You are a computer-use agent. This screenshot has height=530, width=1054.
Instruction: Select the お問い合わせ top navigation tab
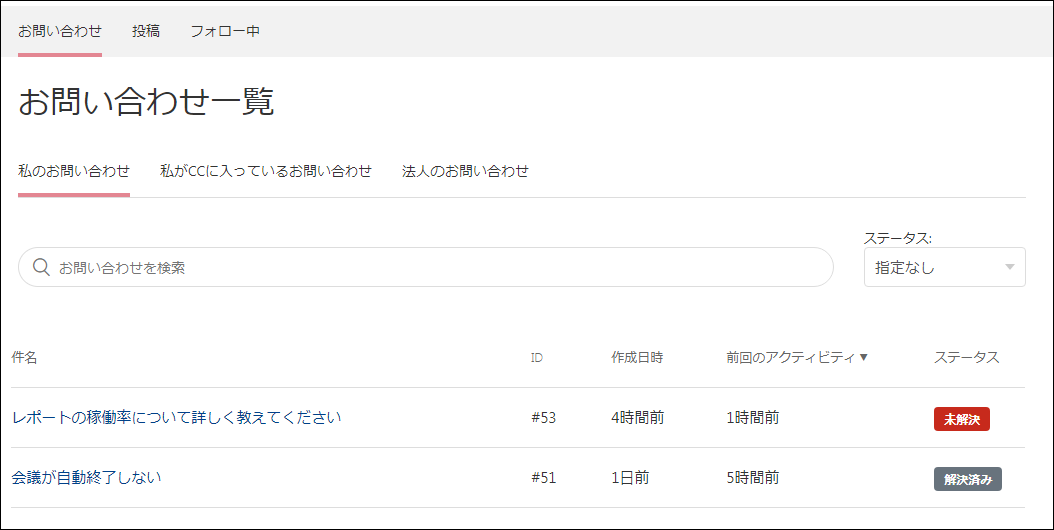(x=60, y=31)
